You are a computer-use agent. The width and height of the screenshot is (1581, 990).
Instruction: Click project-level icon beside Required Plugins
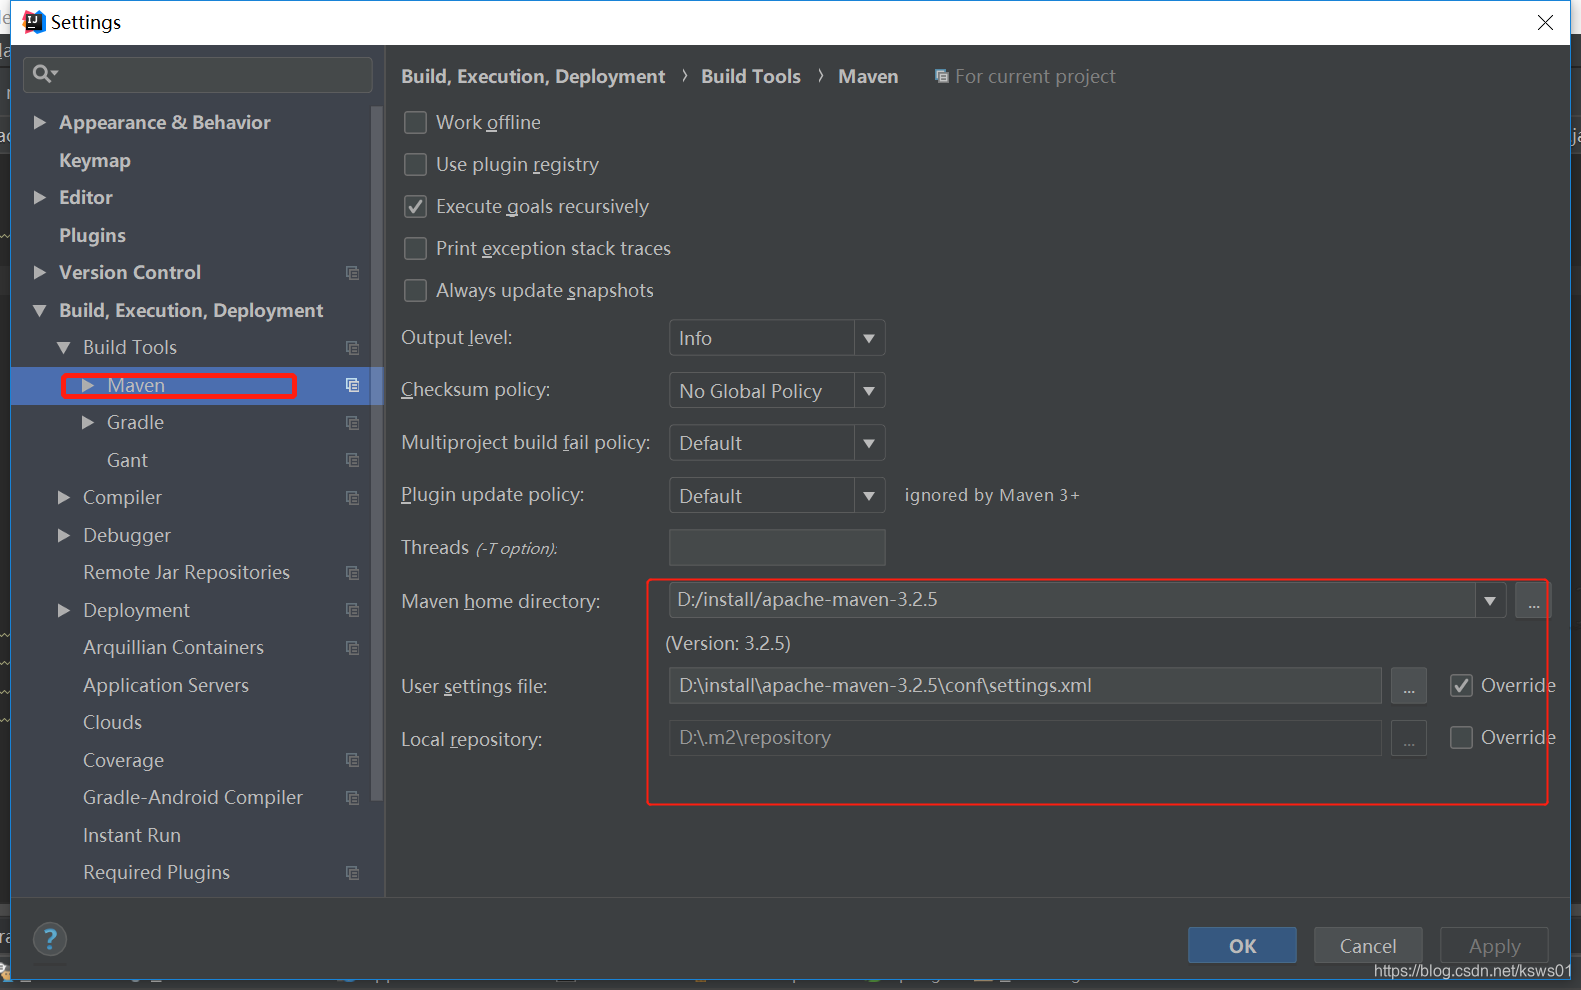coord(352,873)
